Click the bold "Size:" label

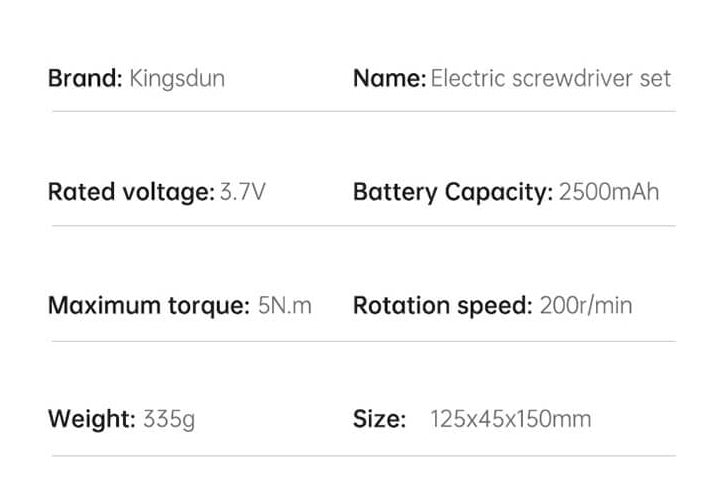[379, 419]
